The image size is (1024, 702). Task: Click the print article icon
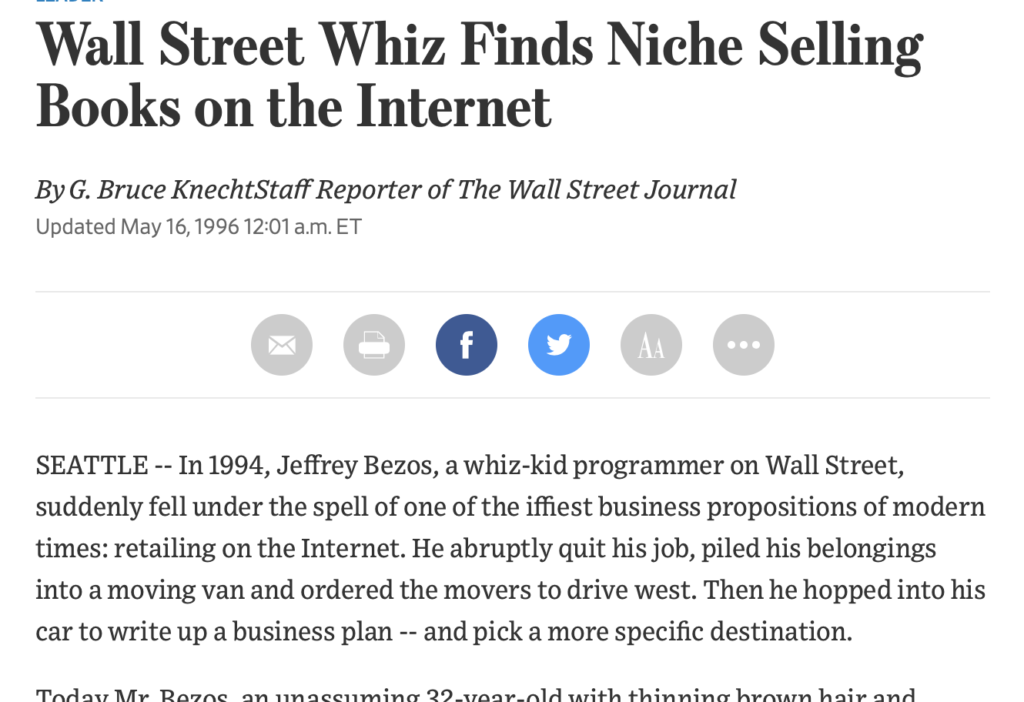(x=374, y=345)
